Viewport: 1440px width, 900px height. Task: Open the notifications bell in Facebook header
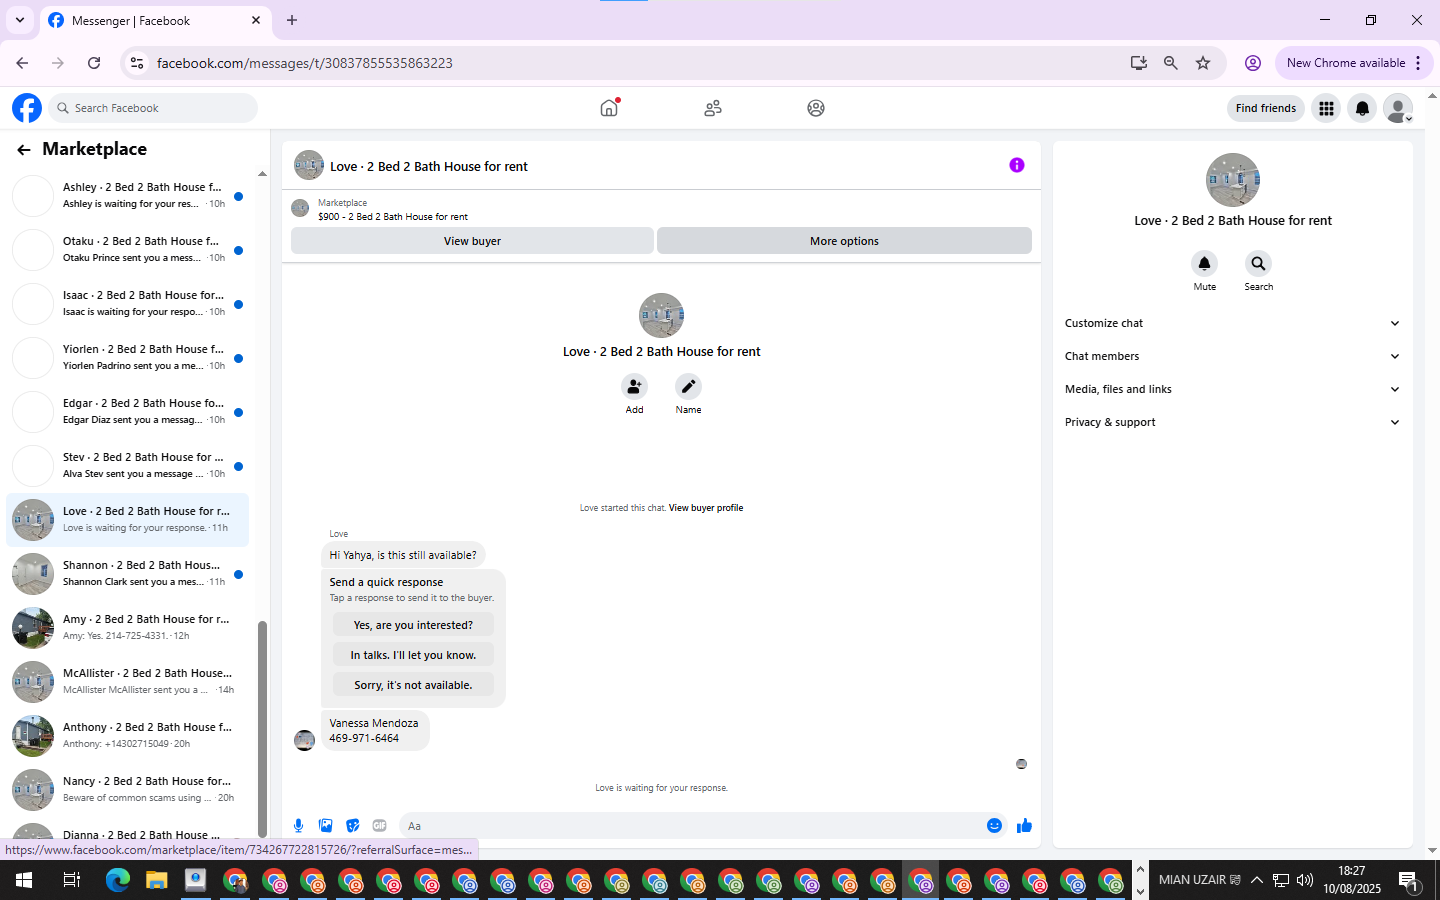(x=1362, y=108)
